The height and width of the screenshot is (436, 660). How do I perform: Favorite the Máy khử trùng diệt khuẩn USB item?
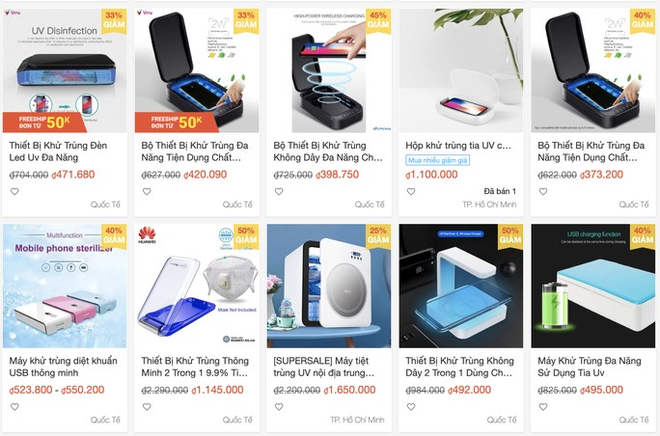(x=15, y=407)
